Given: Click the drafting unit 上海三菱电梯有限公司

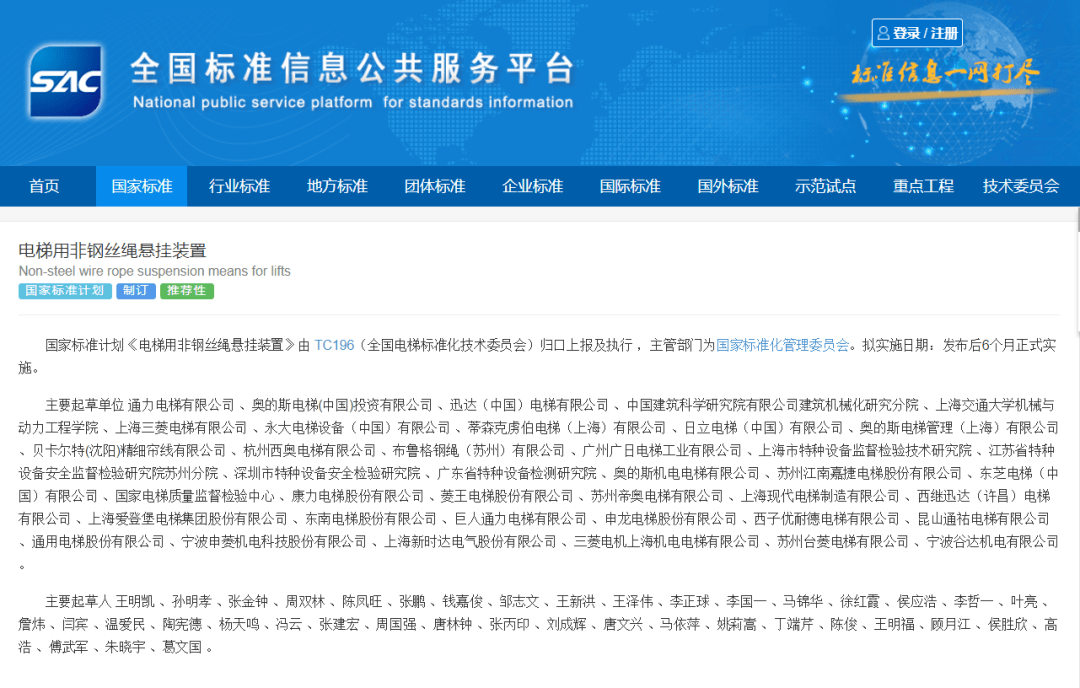Looking at the screenshot, I should click(180, 428).
